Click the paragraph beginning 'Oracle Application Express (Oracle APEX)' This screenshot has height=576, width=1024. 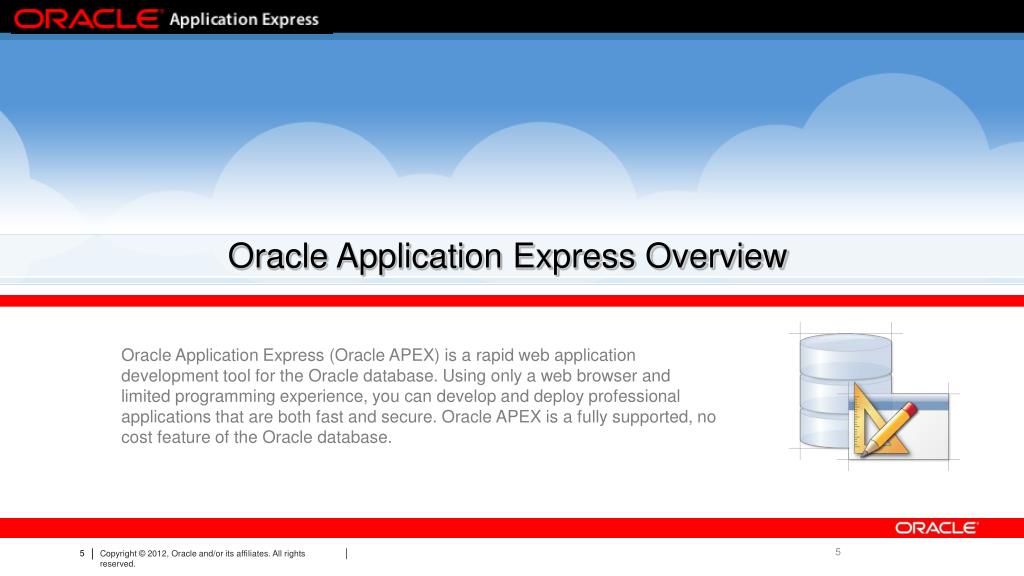(x=419, y=396)
